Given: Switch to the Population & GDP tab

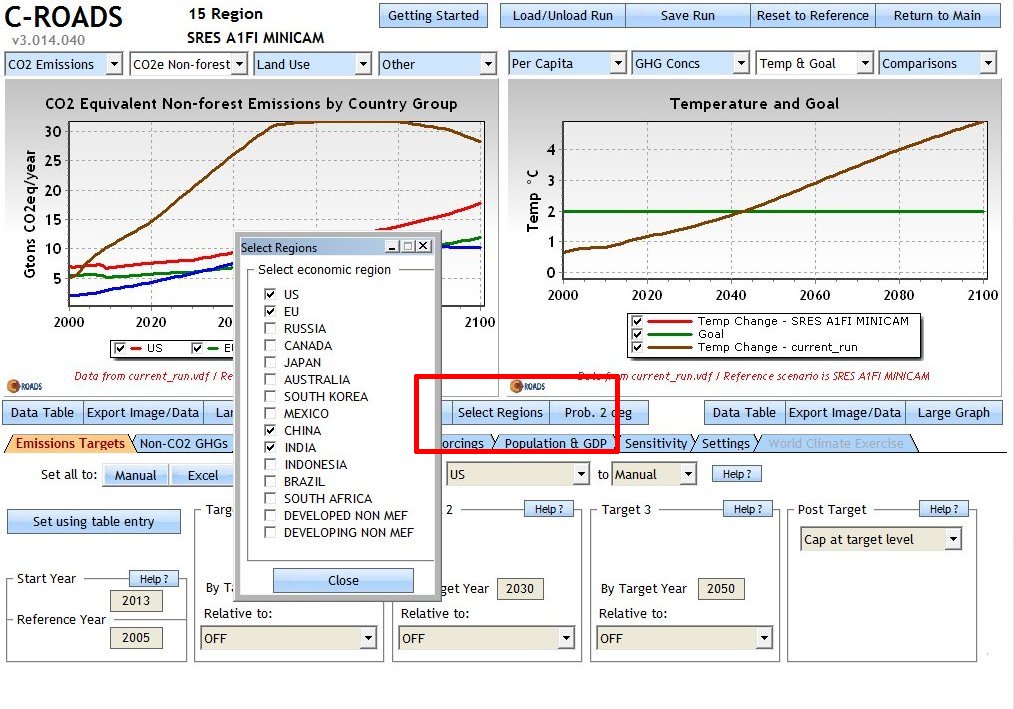Looking at the screenshot, I should tap(556, 443).
